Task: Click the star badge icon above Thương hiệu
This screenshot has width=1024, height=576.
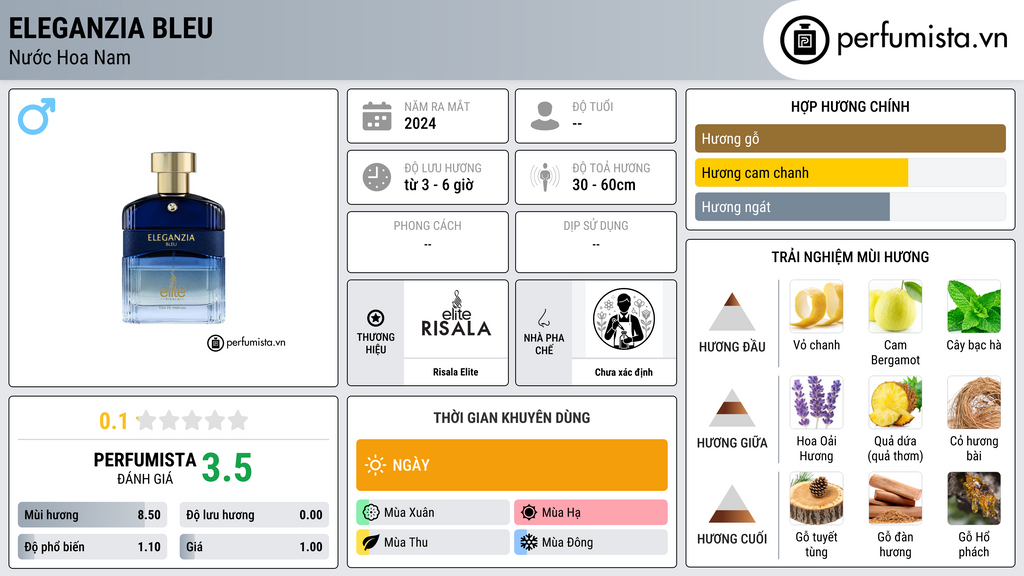Action: pos(376,318)
